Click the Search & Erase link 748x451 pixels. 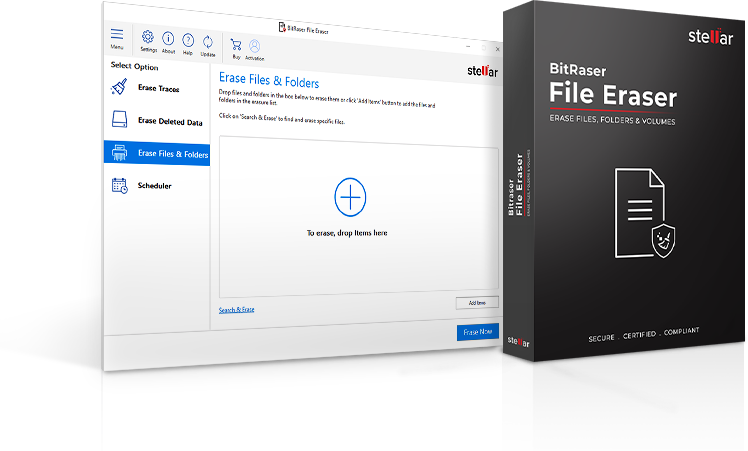point(237,310)
